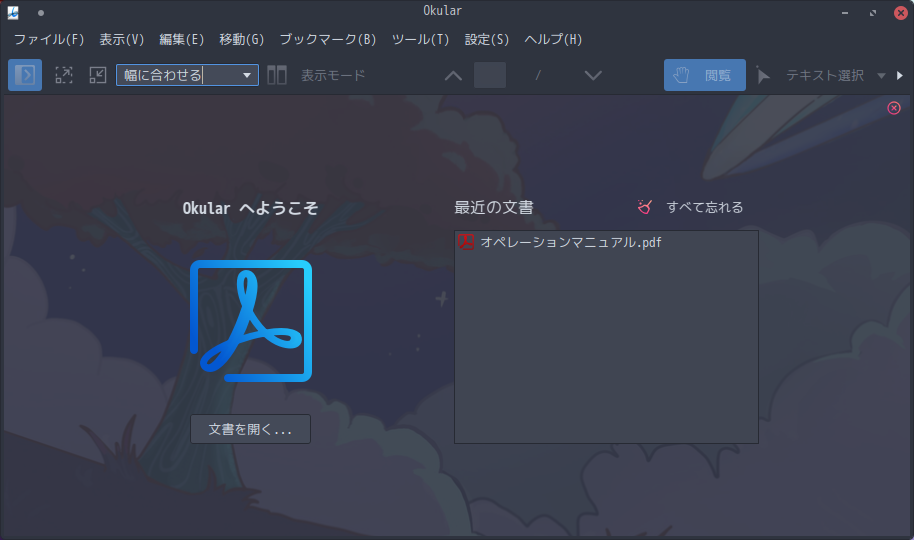Open the 移動(G) menu
This screenshot has width=914, height=540.
click(241, 39)
